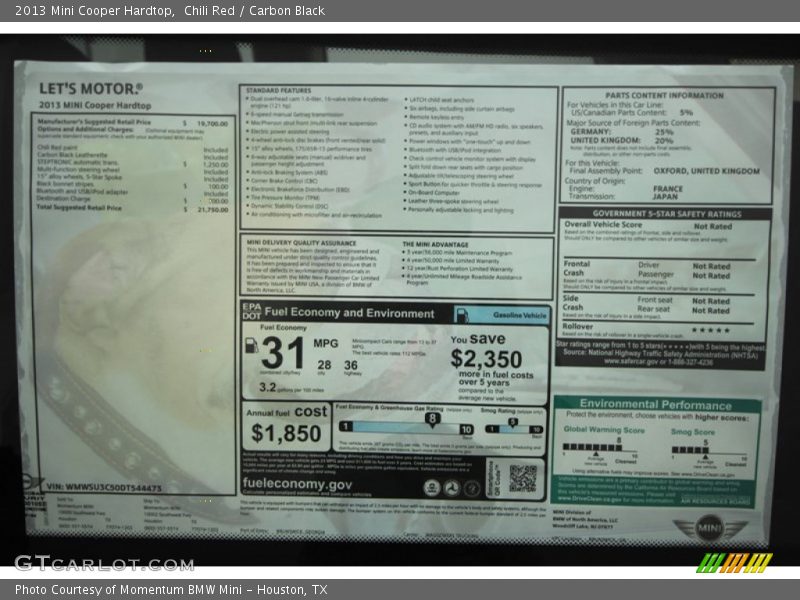This screenshot has width=800, height=600.
Task: Click Frontal Crash Driver 'Not Rated'
Action: pos(711,266)
